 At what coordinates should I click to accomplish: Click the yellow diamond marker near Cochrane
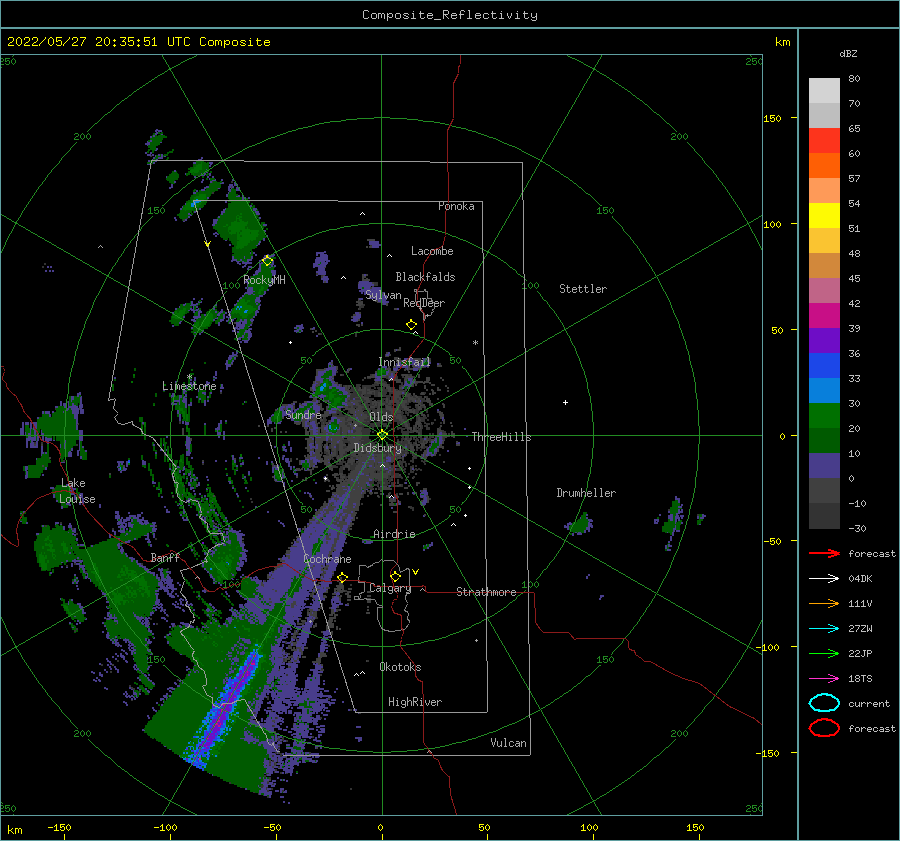[x=343, y=578]
